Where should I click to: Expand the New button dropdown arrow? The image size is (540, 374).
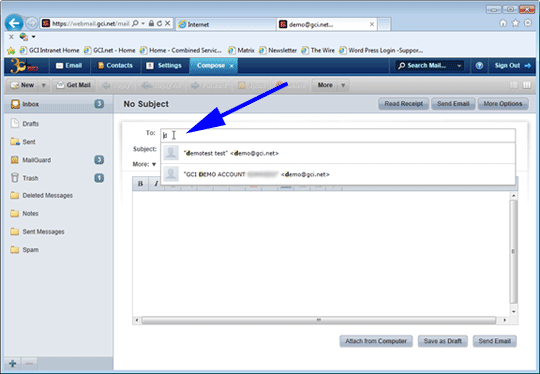tap(44, 85)
